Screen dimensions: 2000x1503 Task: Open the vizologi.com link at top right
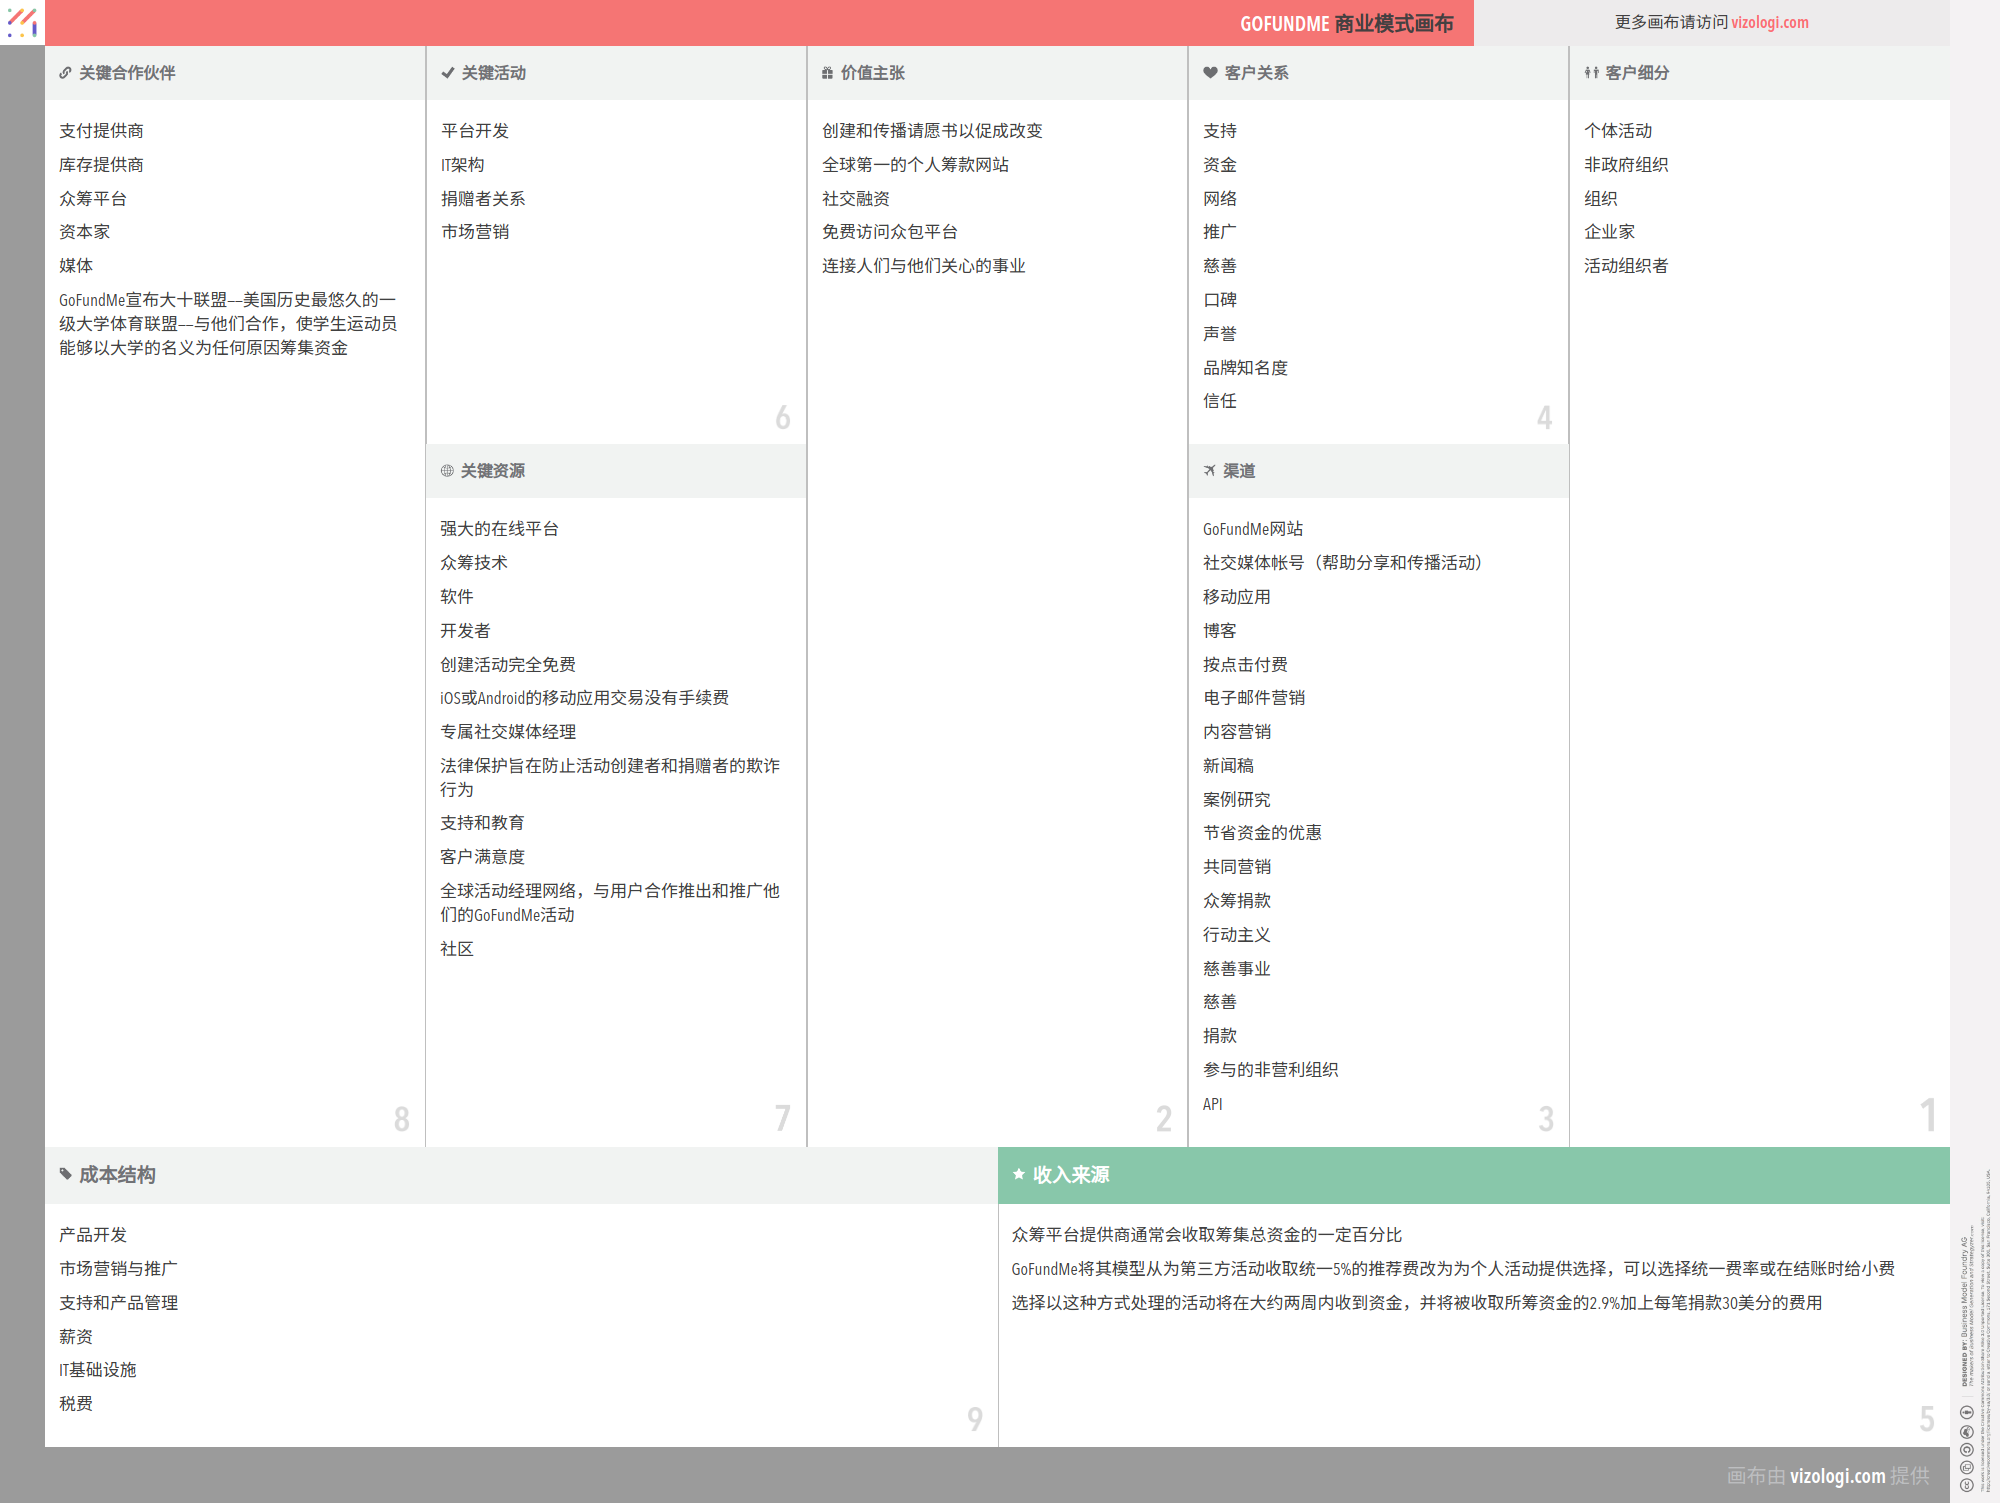point(1769,22)
